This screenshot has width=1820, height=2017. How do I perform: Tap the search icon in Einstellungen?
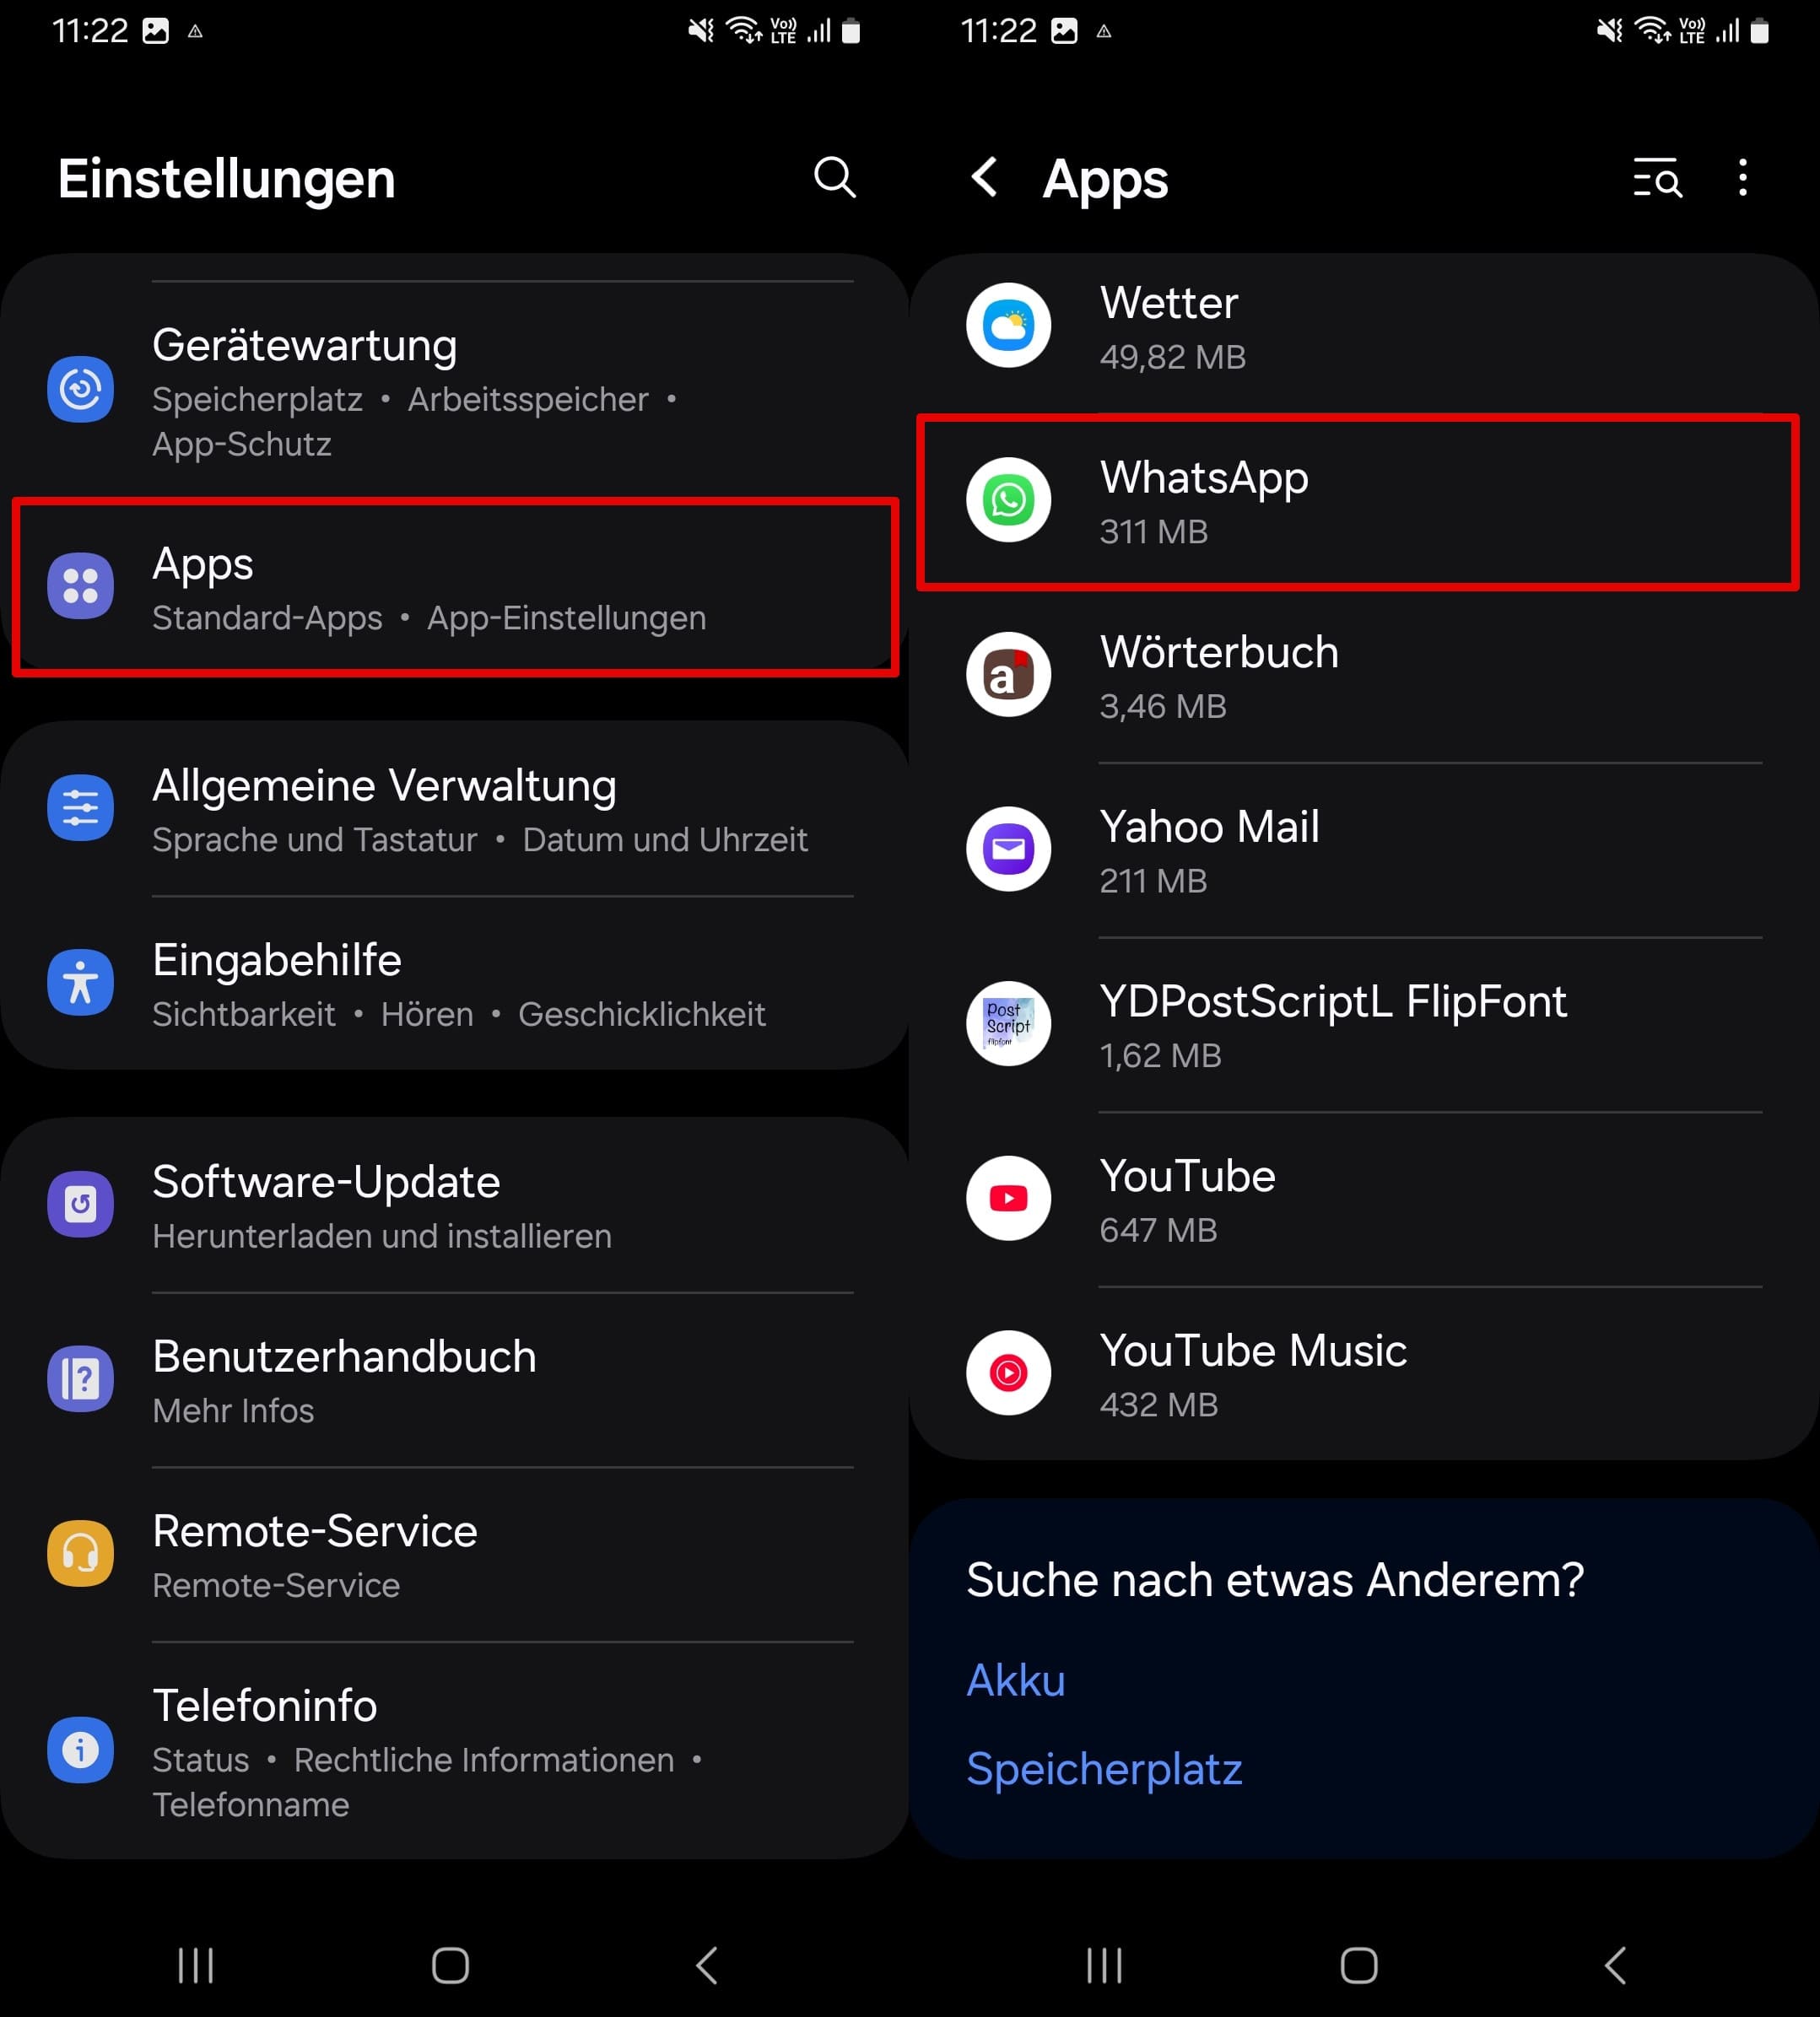(x=834, y=178)
